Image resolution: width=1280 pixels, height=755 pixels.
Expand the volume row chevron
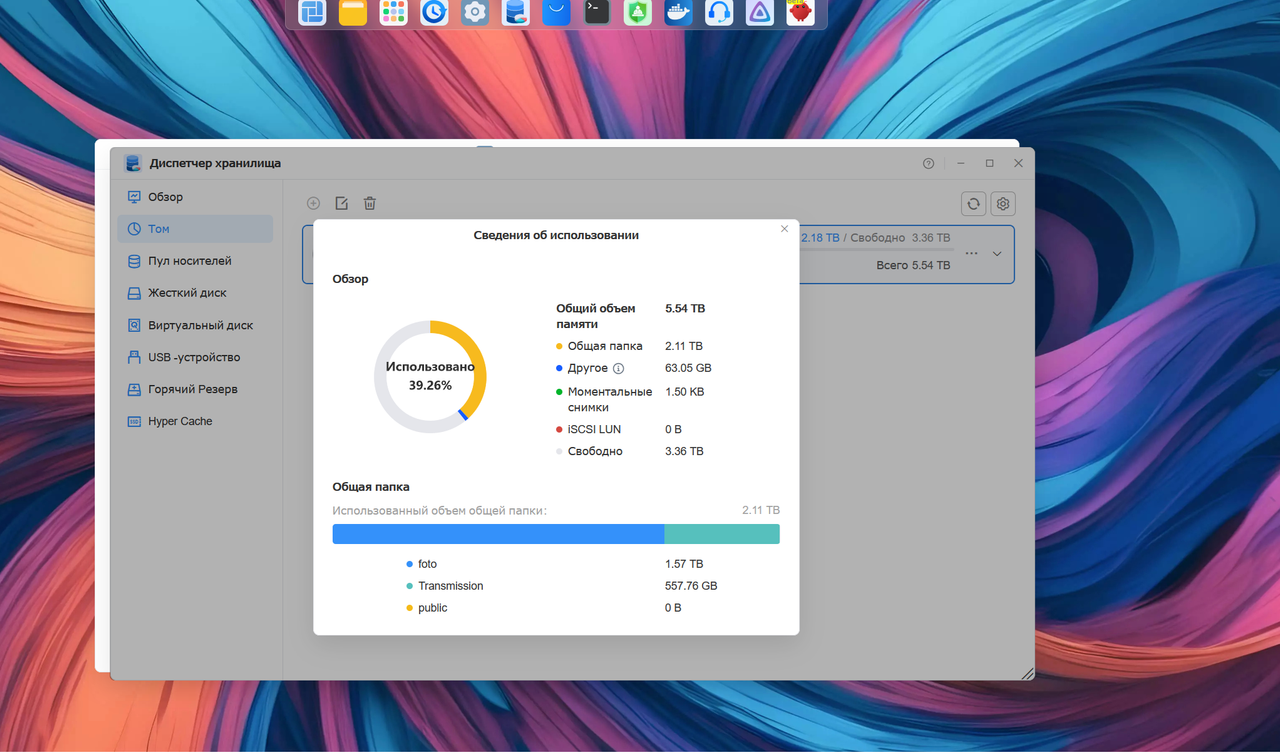point(997,254)
